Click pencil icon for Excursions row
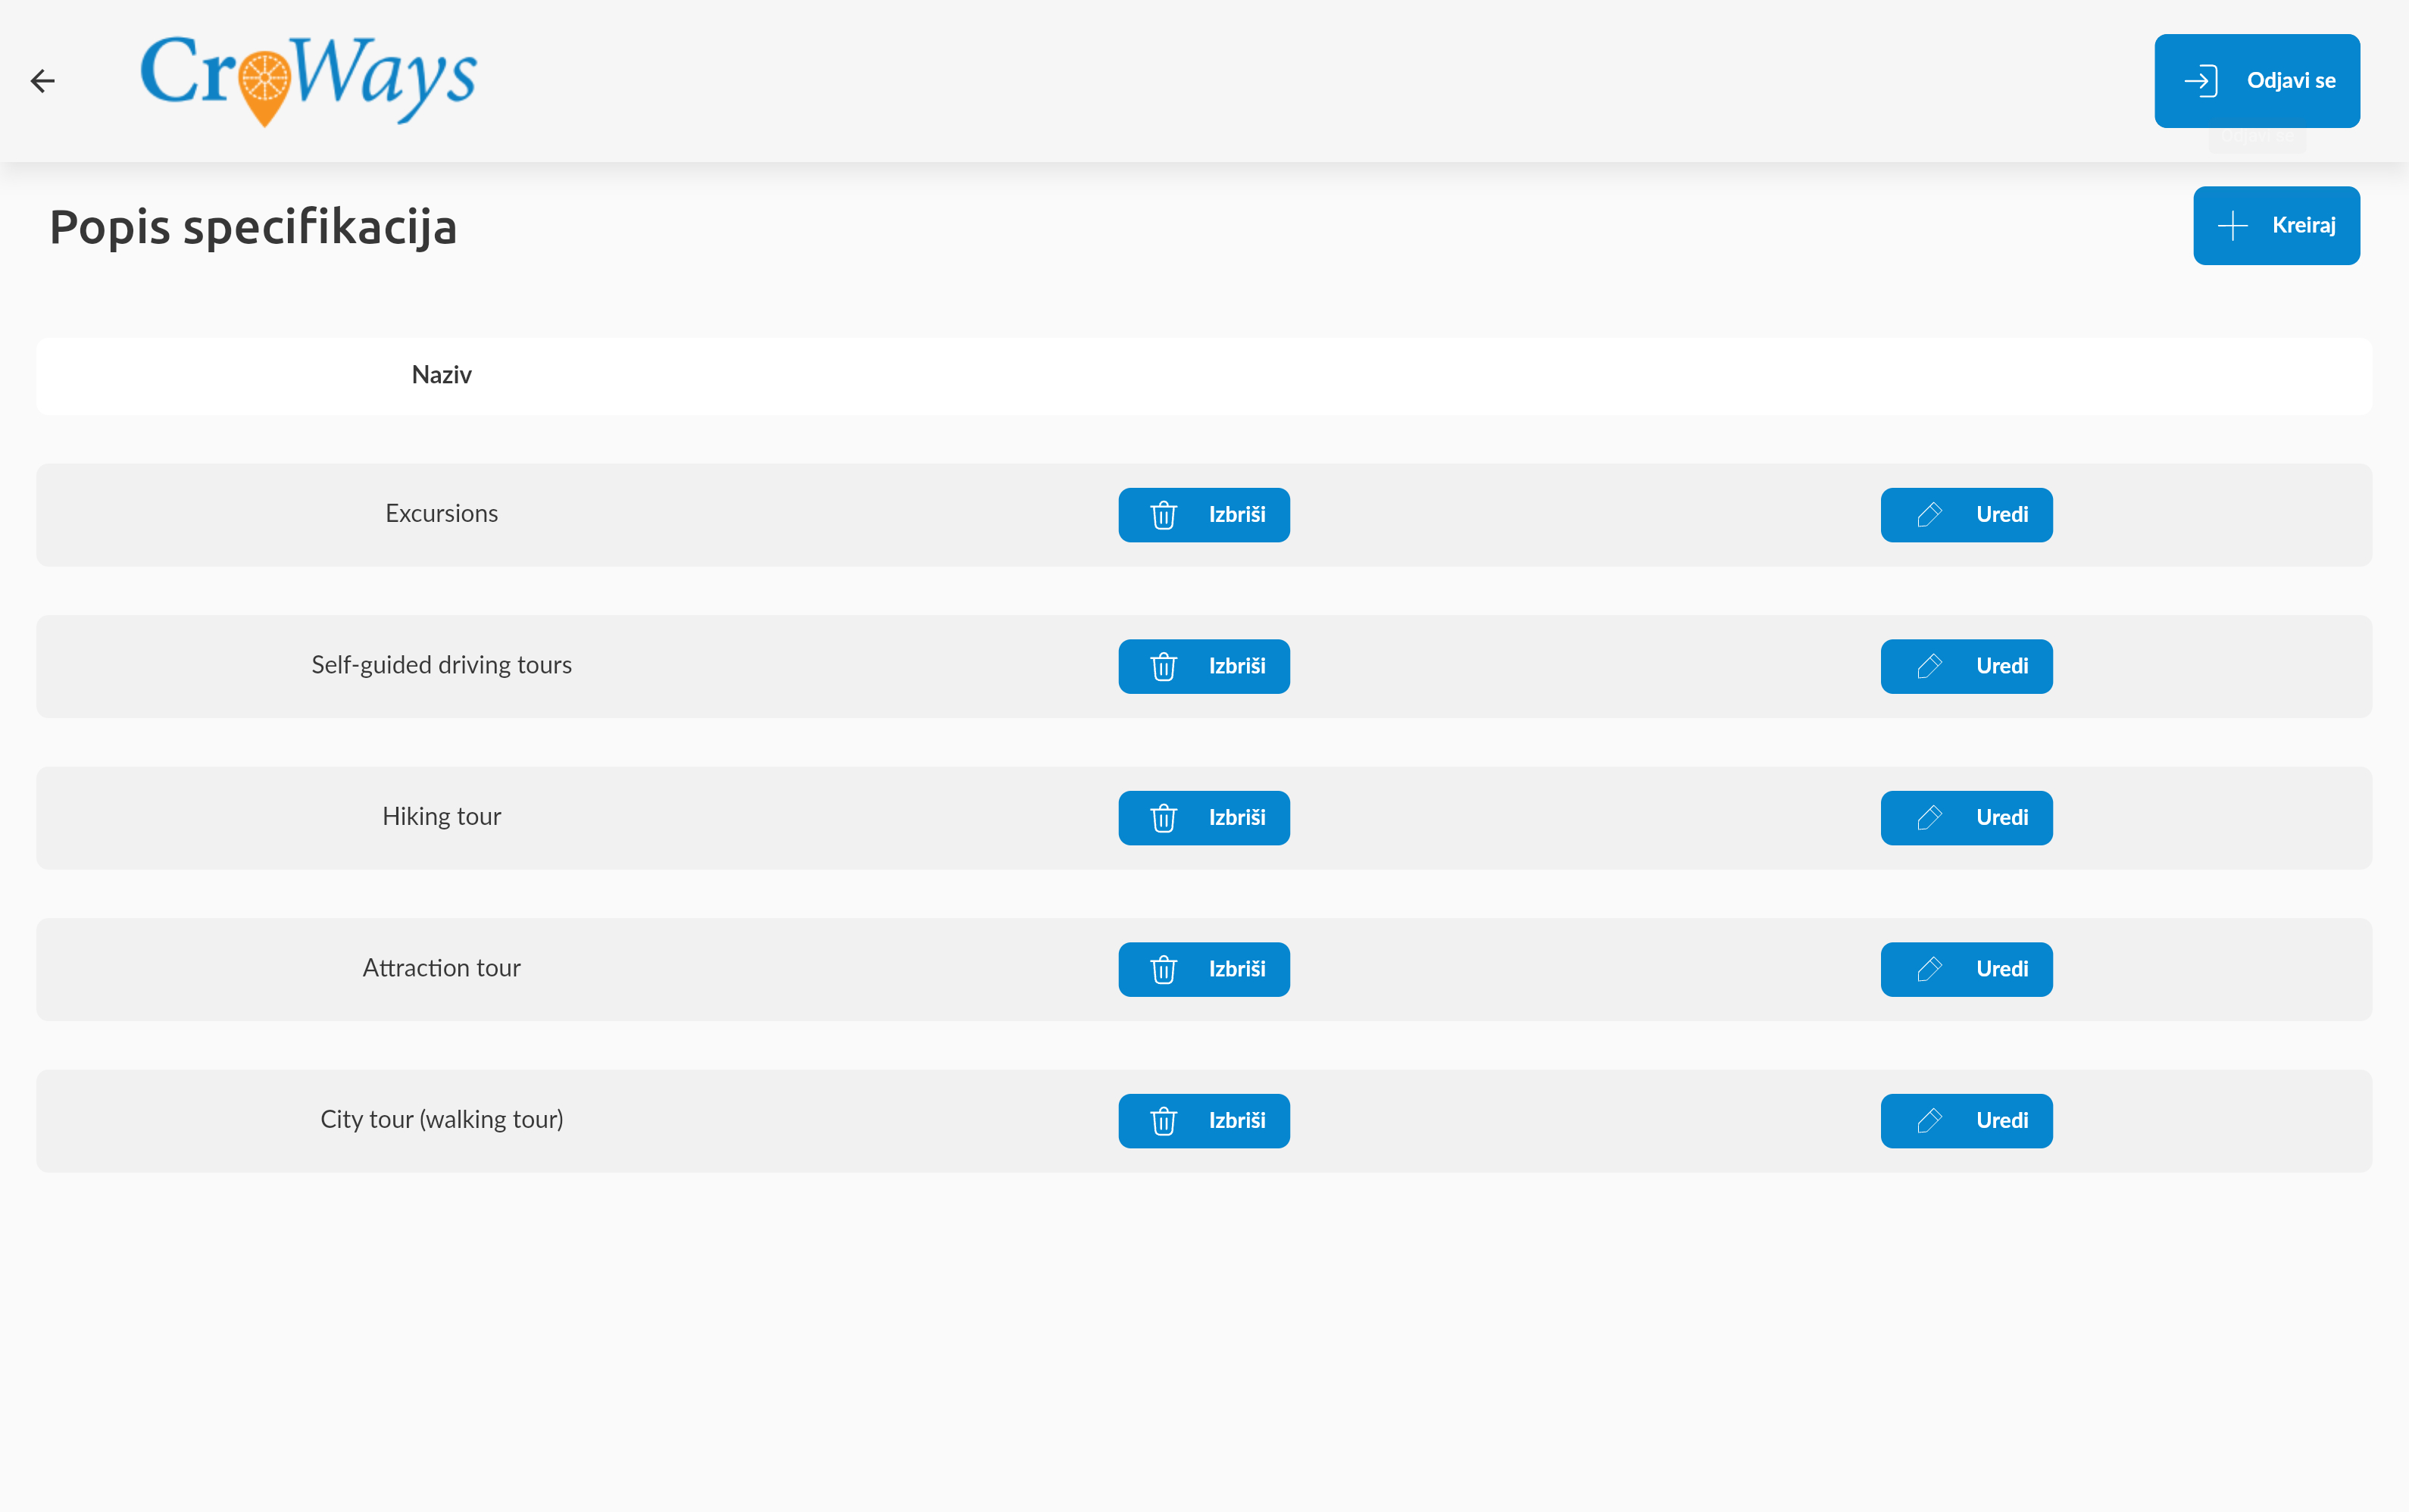Image resolution: width=2409 pixels, height=1512 pixels. (1929, 515)
